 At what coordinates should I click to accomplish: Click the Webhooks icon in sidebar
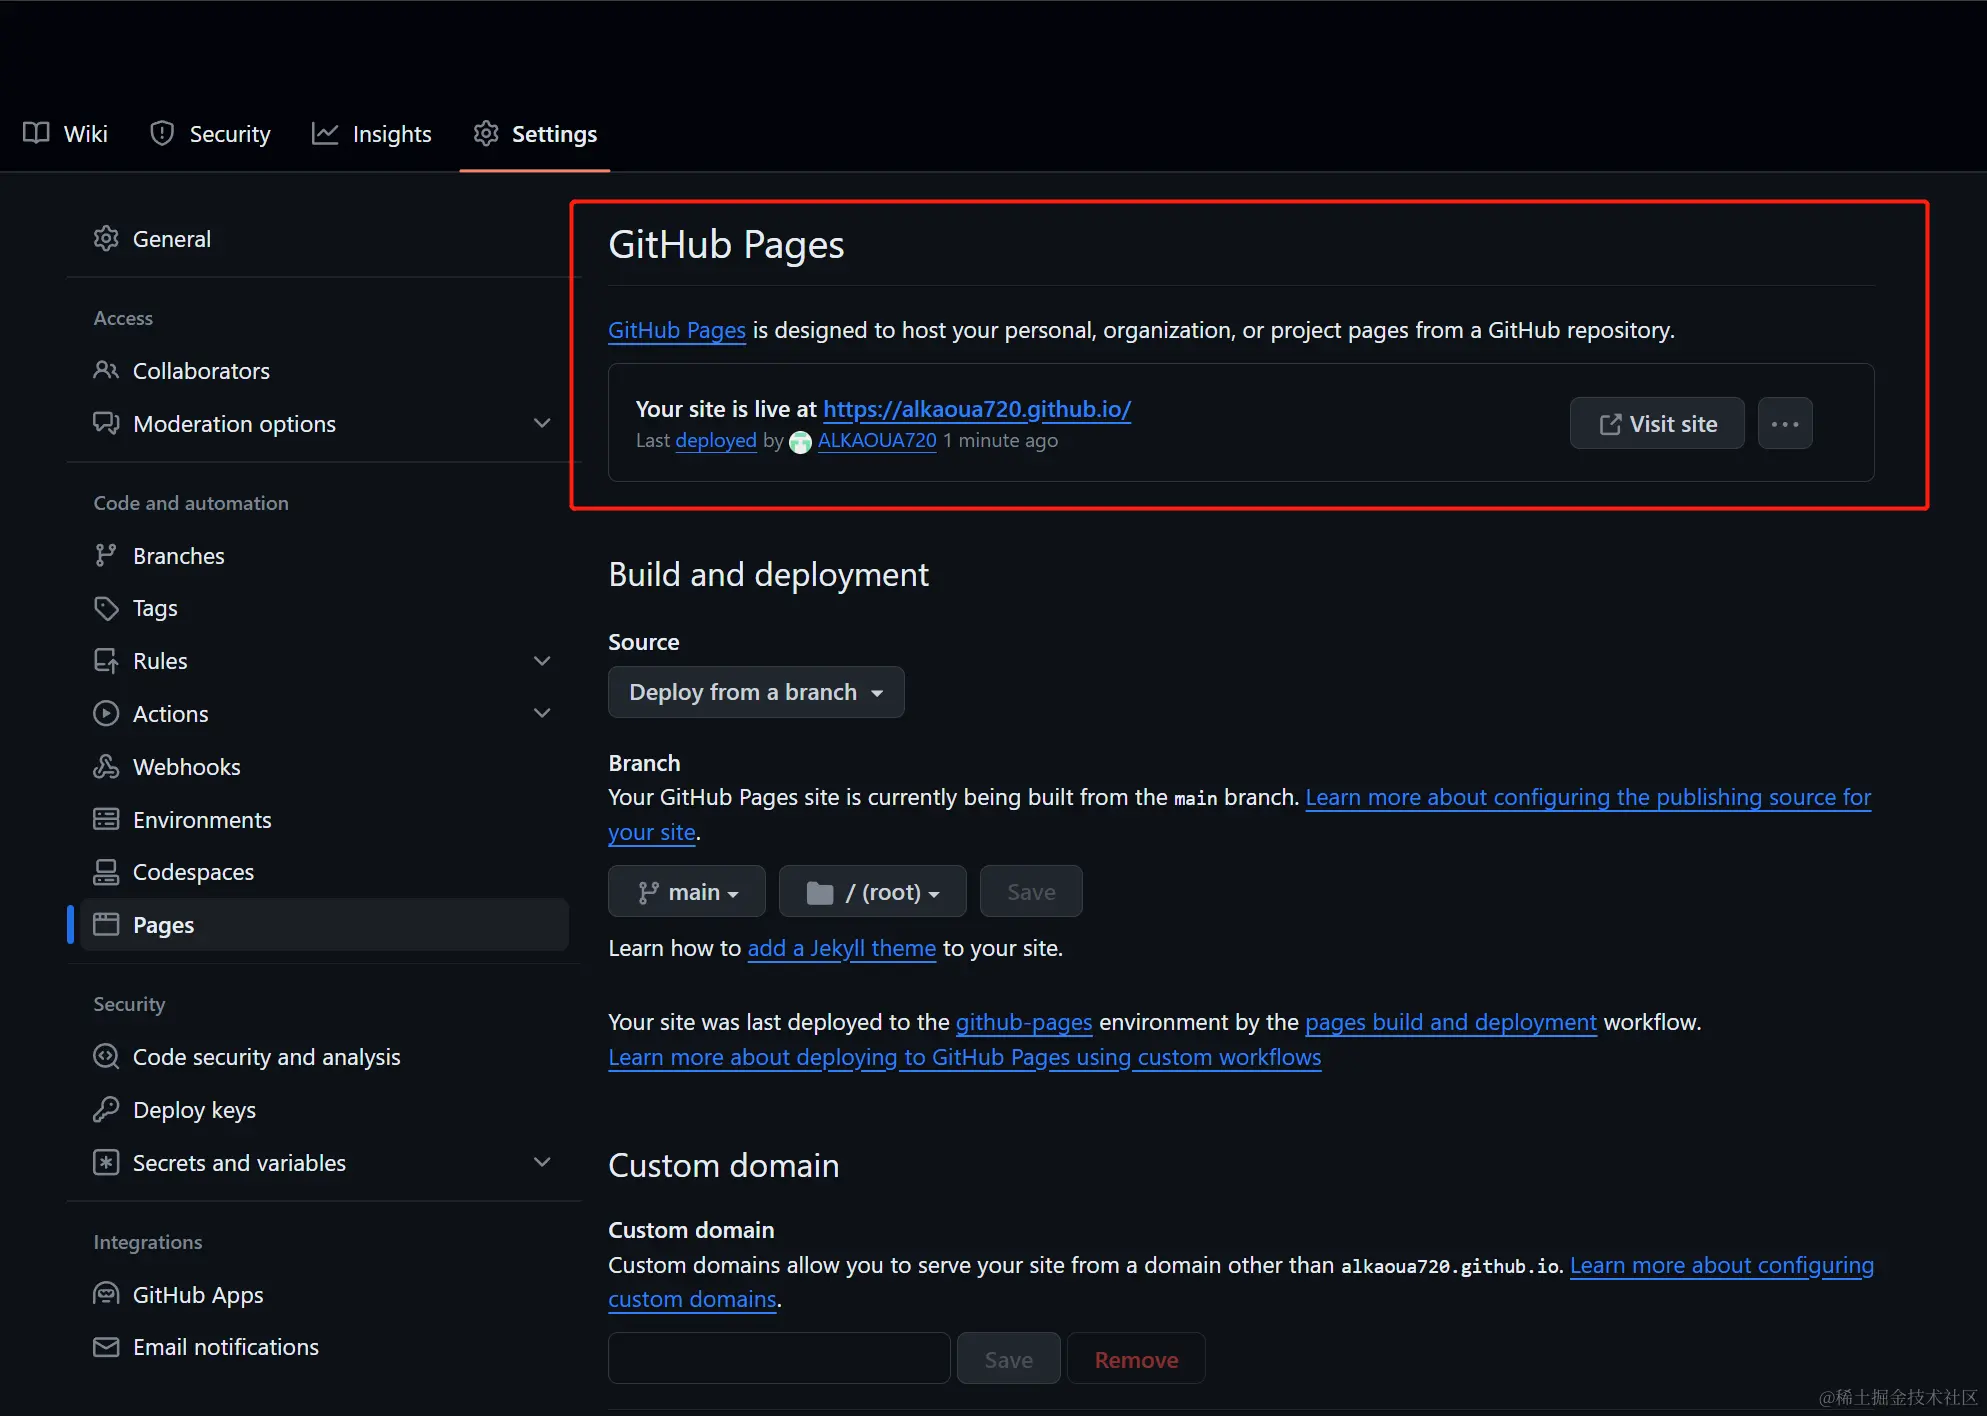pos(107,766)
